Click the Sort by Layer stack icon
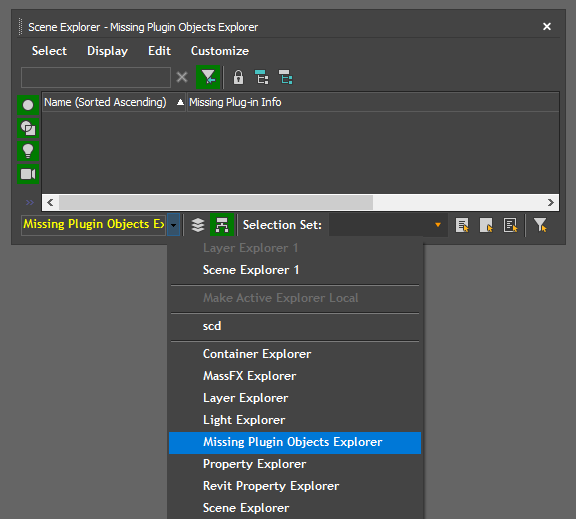Screen dimensions: 576x519 [198, 225]
